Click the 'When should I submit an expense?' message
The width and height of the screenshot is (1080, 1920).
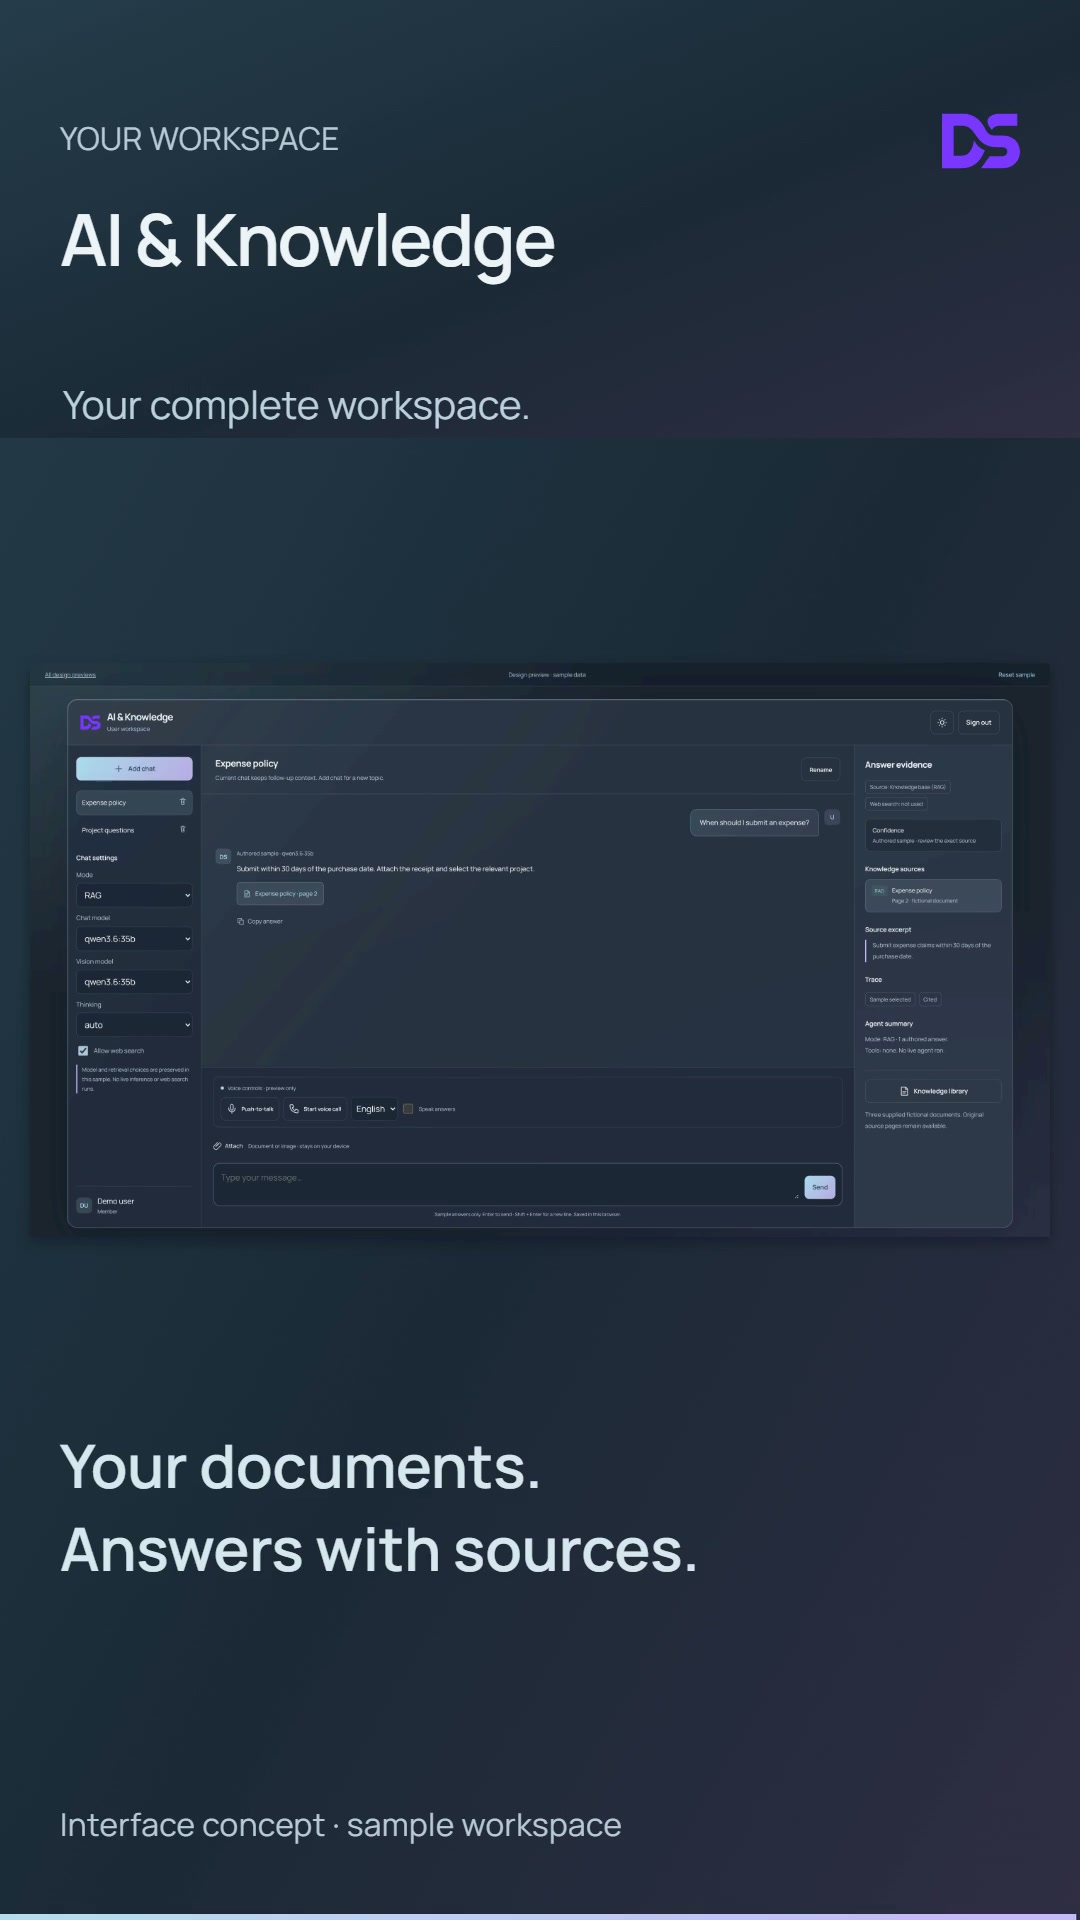(754, 823)
